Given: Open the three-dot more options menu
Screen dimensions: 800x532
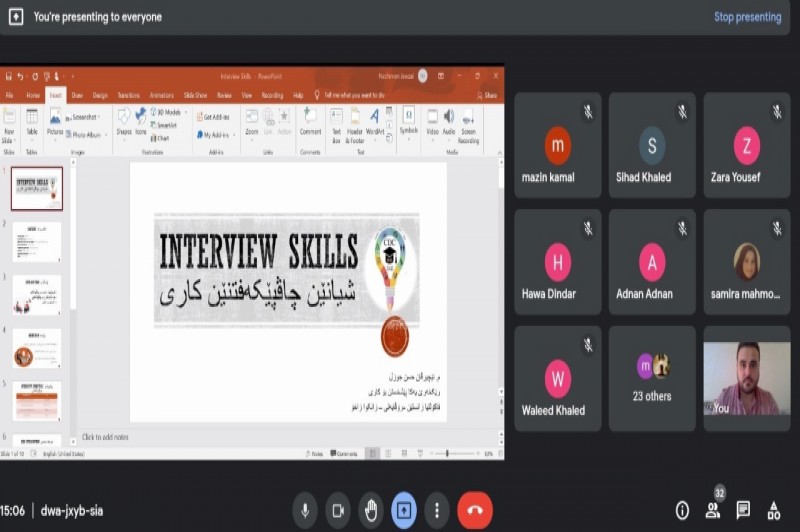Looking at the screenshot, I should coord(436,510).
